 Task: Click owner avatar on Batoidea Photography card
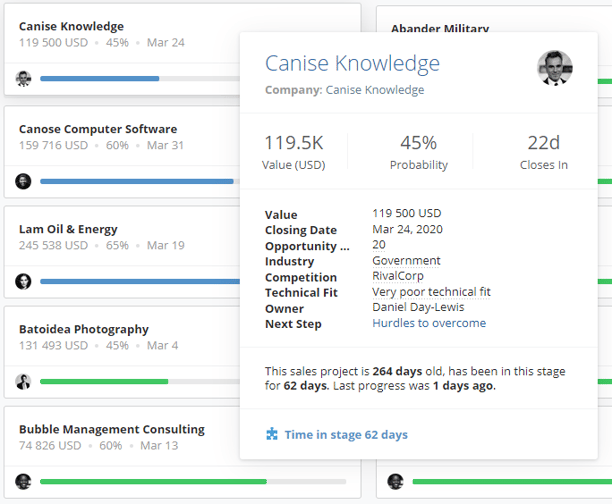click(24, 381)
